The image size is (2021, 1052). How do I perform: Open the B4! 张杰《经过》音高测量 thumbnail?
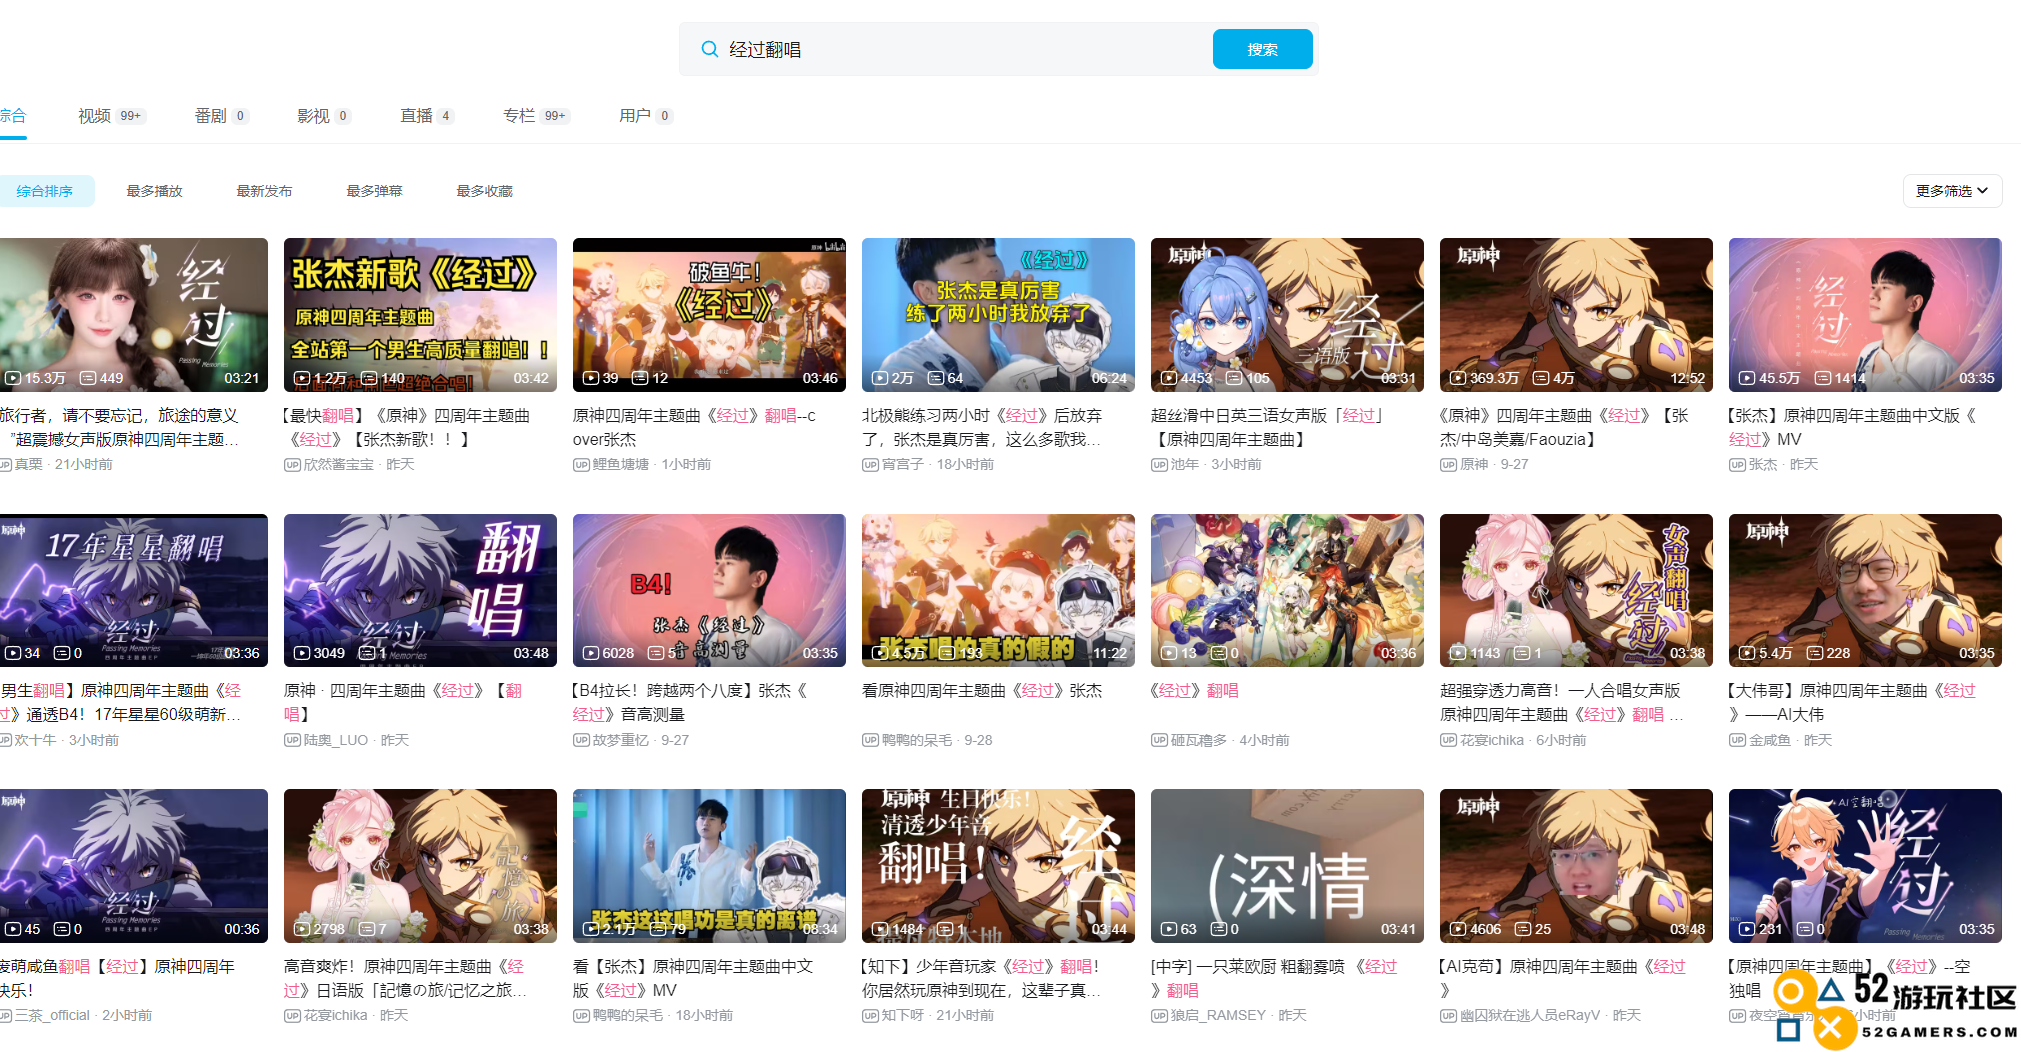[x=709, y=590]
